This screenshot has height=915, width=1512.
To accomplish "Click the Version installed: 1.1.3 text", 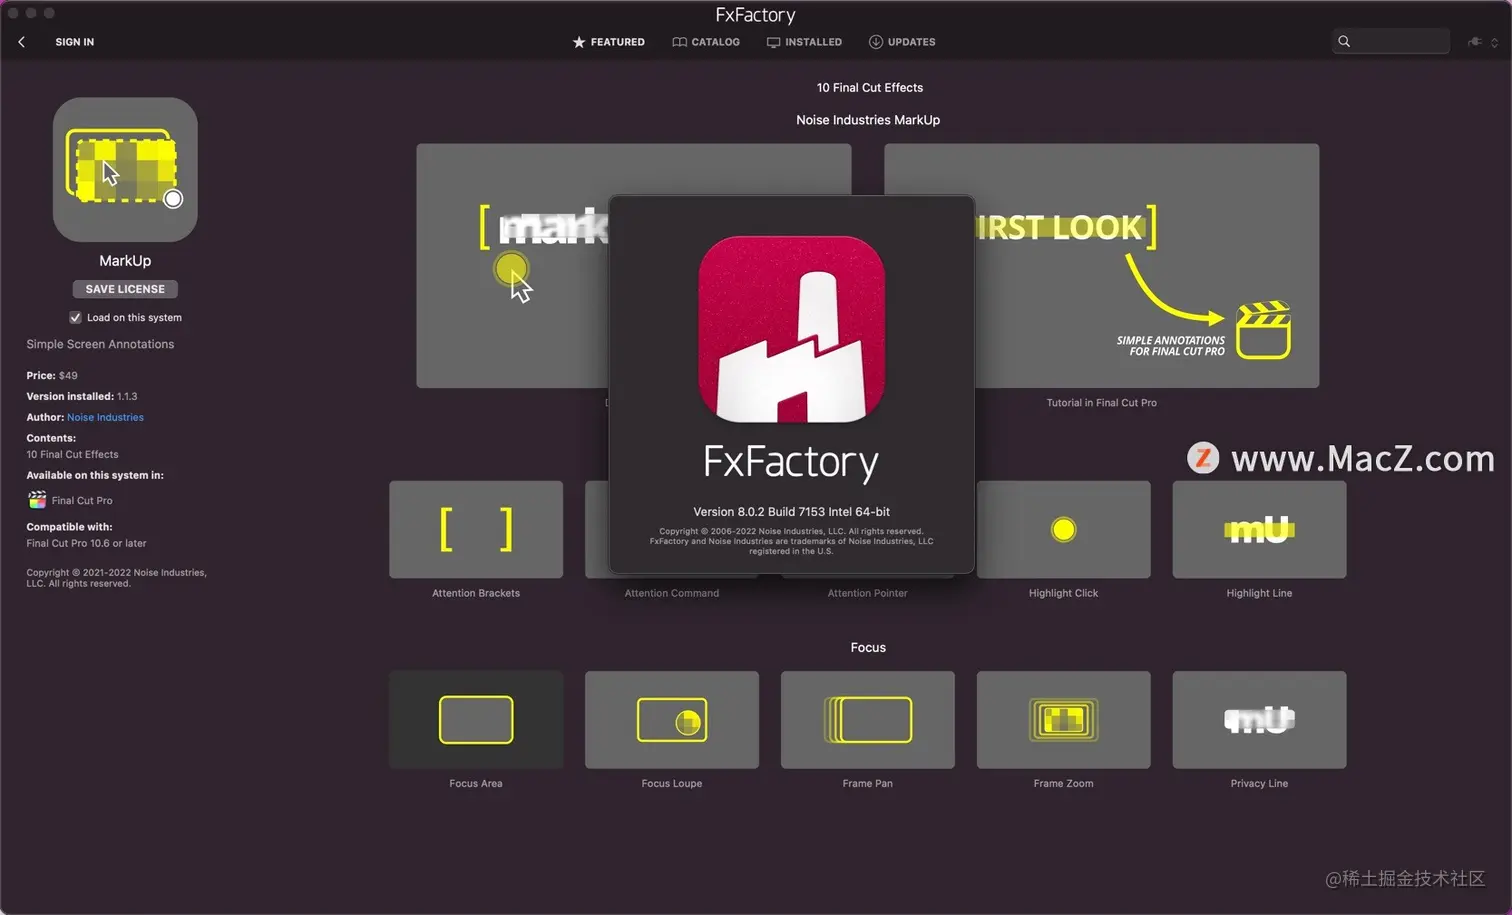I will point(82,396).
